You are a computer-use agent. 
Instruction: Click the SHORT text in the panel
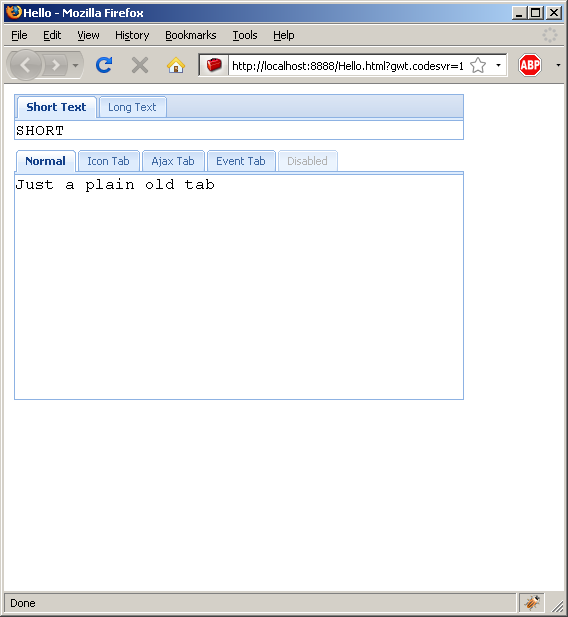[40, 131]
